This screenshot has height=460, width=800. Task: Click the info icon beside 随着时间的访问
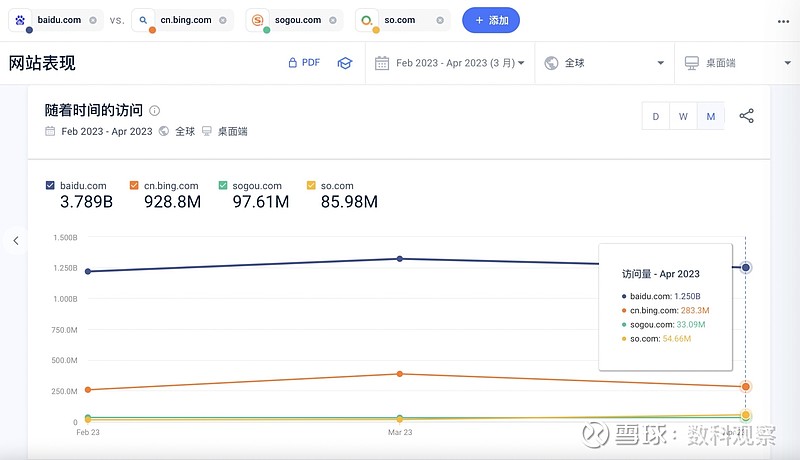coord(154,111)
